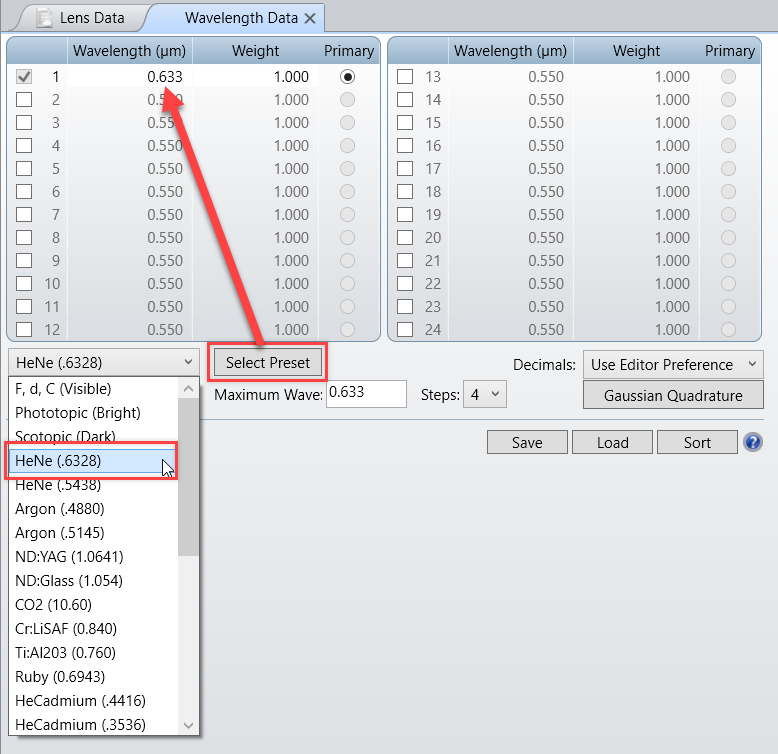The width and height of the screenshot is (778, 754).
Task: Click the wavelength 1 value cell 0.633
Action: 130,77
